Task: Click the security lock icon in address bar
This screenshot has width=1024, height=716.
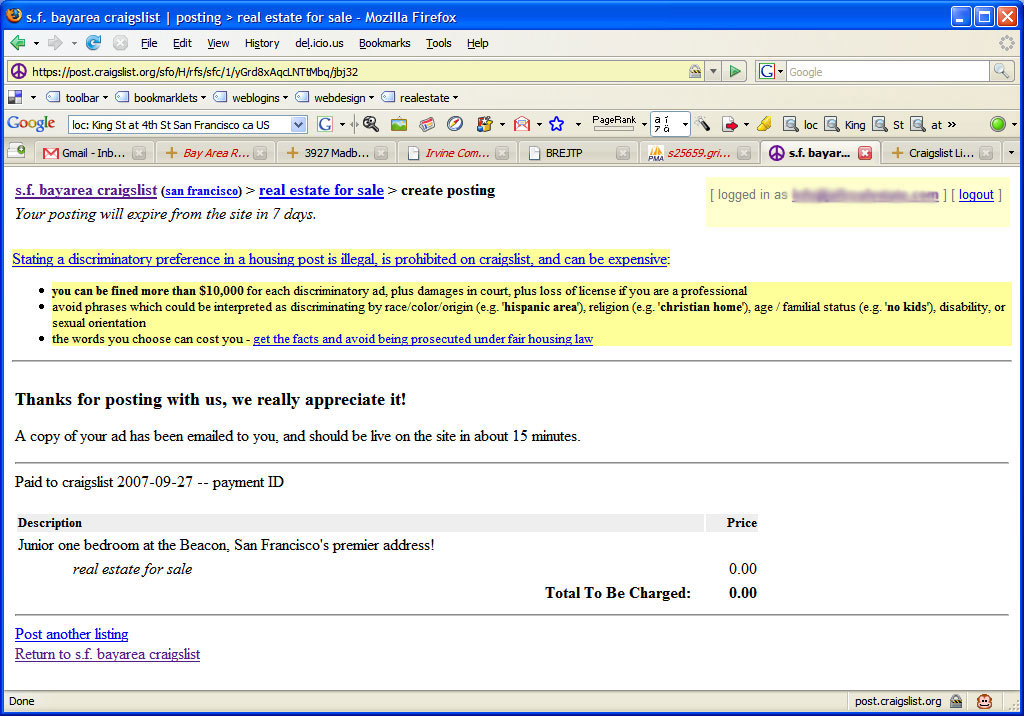Action: pos(695,71)
